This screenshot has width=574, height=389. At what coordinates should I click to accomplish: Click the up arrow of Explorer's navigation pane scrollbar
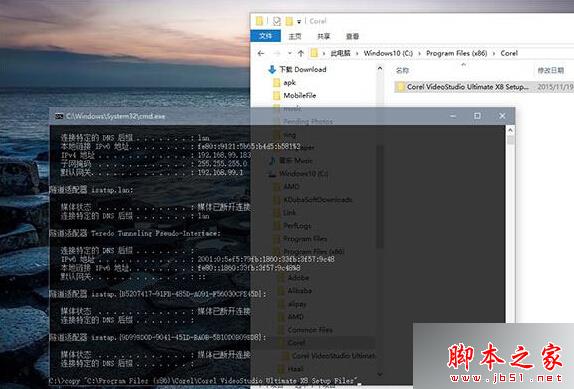coord(380,68)
